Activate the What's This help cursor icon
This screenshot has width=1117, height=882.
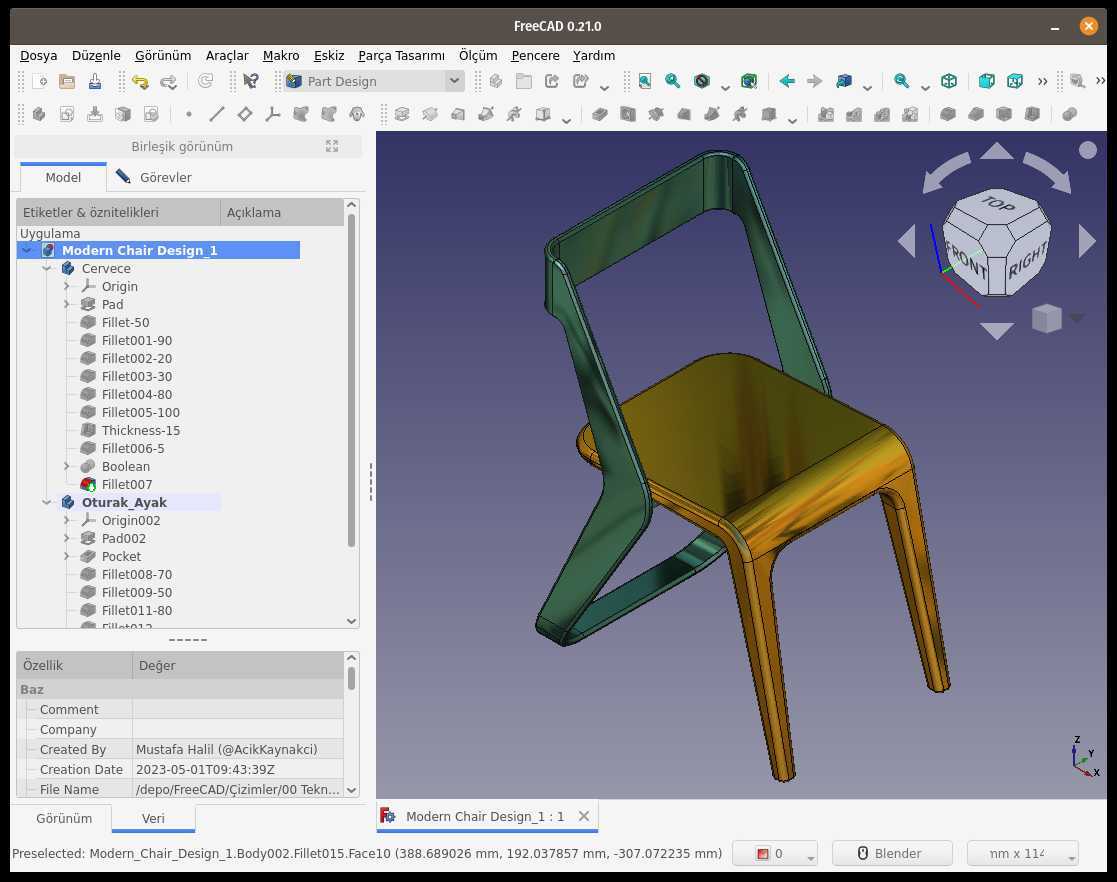pos(251,81)
